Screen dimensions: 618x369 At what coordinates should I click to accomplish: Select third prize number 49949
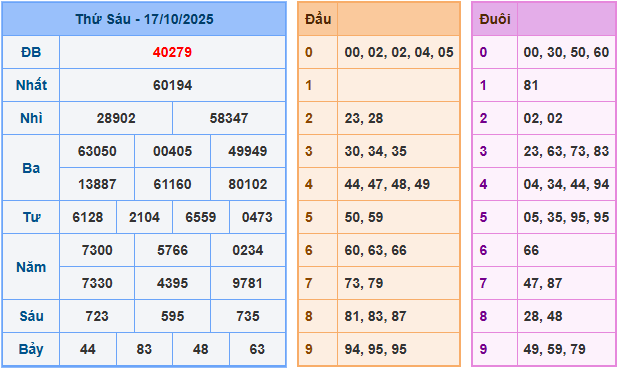pyautogui.click(x=248, y=151)
